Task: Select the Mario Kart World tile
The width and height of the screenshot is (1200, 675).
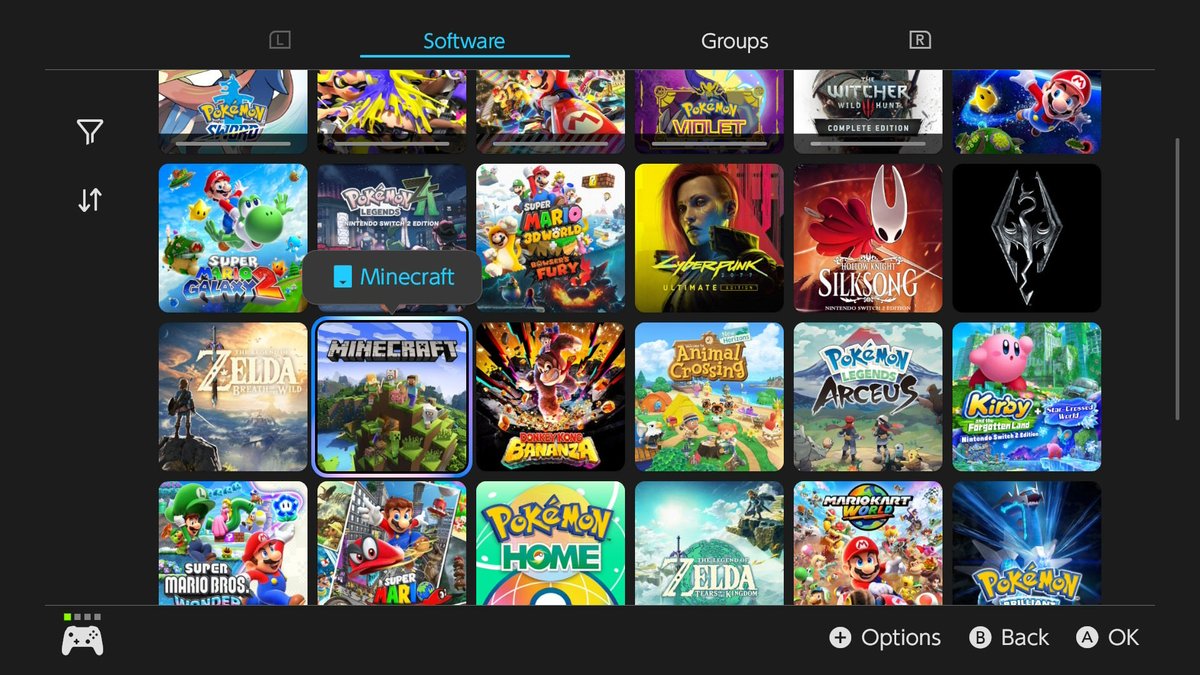Action: [x=868, y=543]
